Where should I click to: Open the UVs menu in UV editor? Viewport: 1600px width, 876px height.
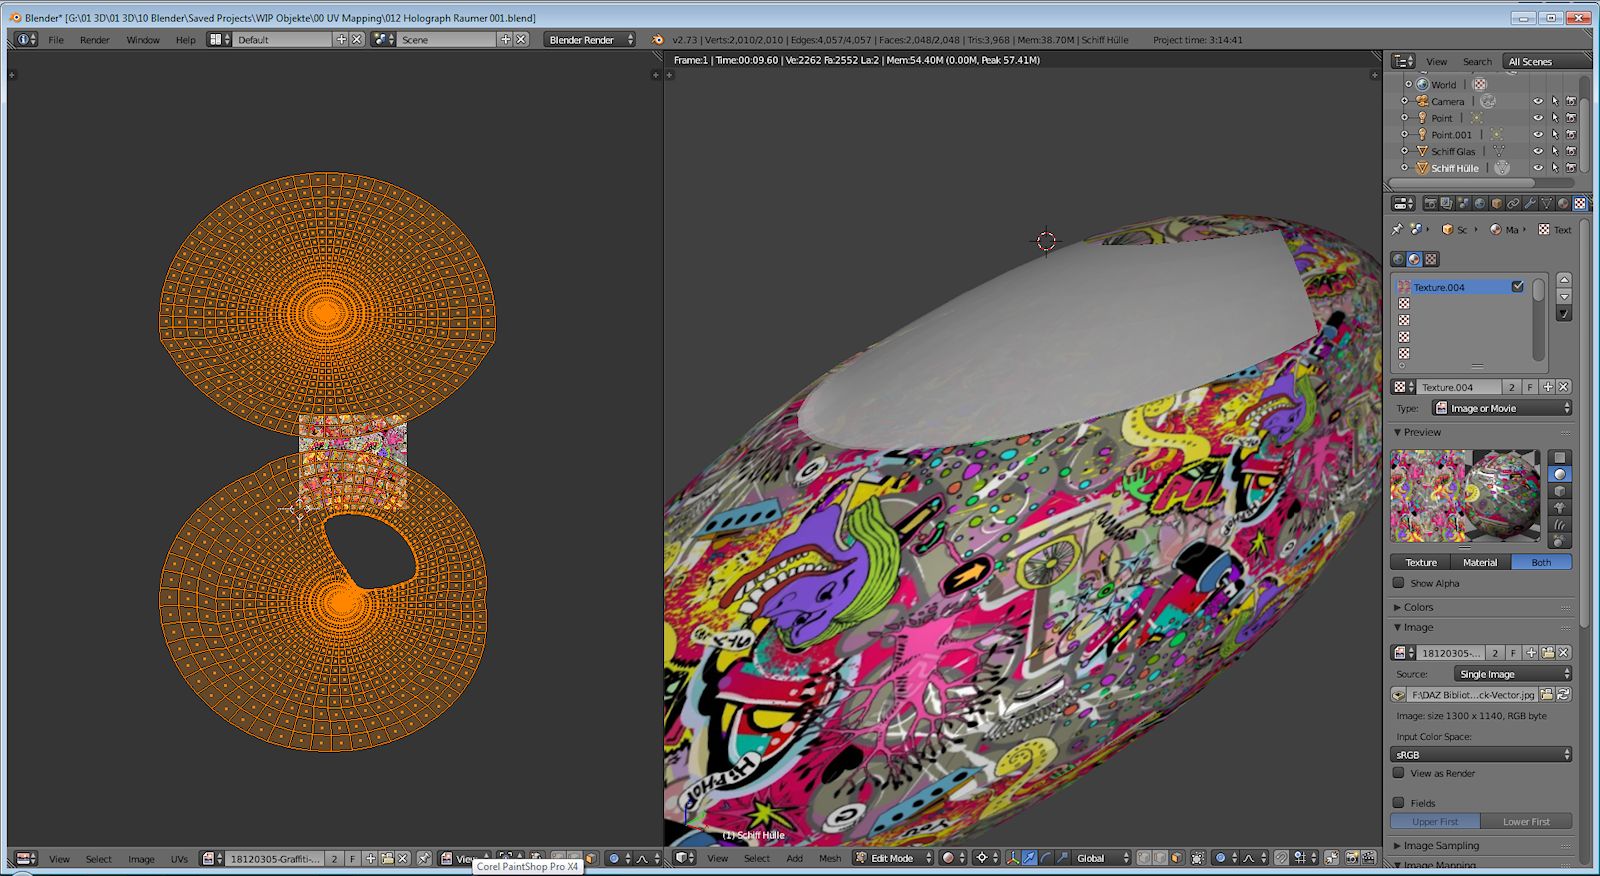pyautogui.click(x=179, y=859)
